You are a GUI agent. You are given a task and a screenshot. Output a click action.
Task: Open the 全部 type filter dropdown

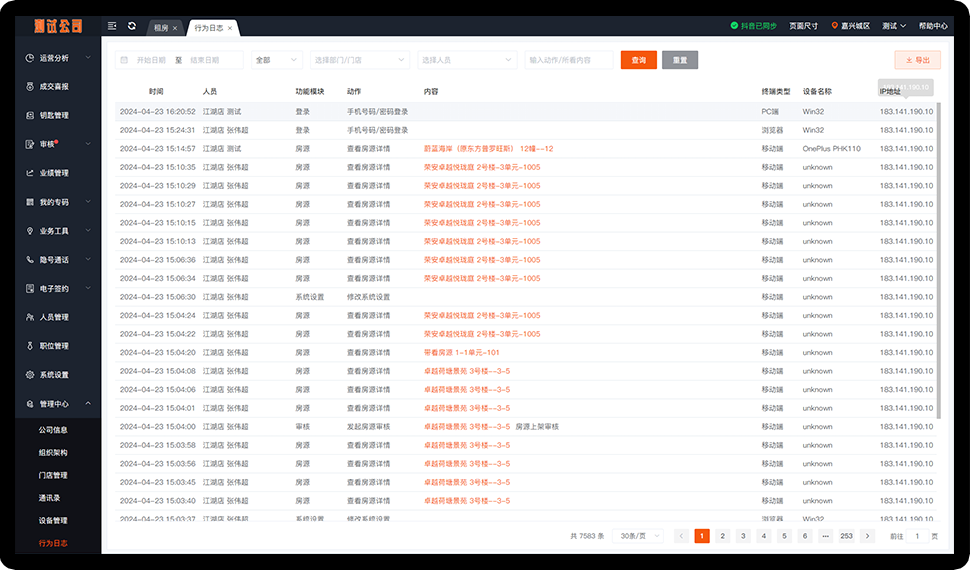277,60
